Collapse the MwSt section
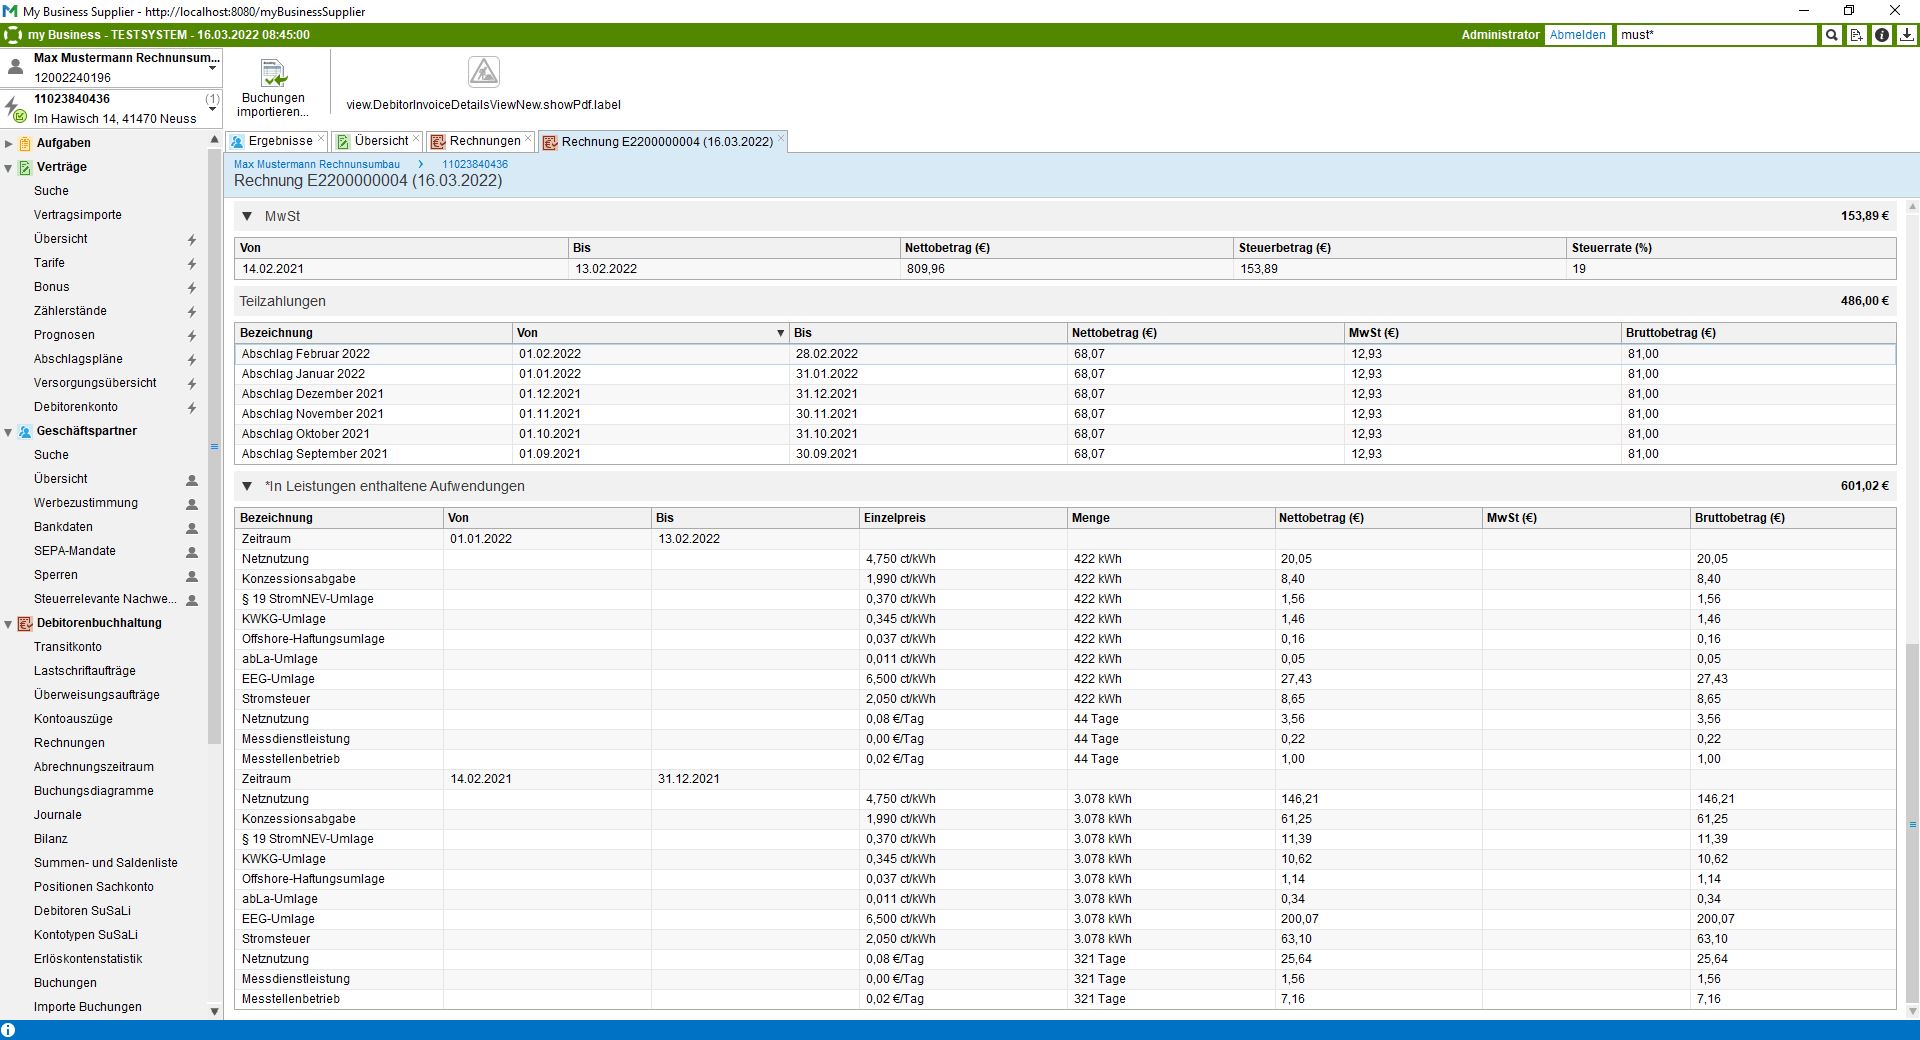The width and height of the screenshot is (1920, 1040). tap(247, 216)
